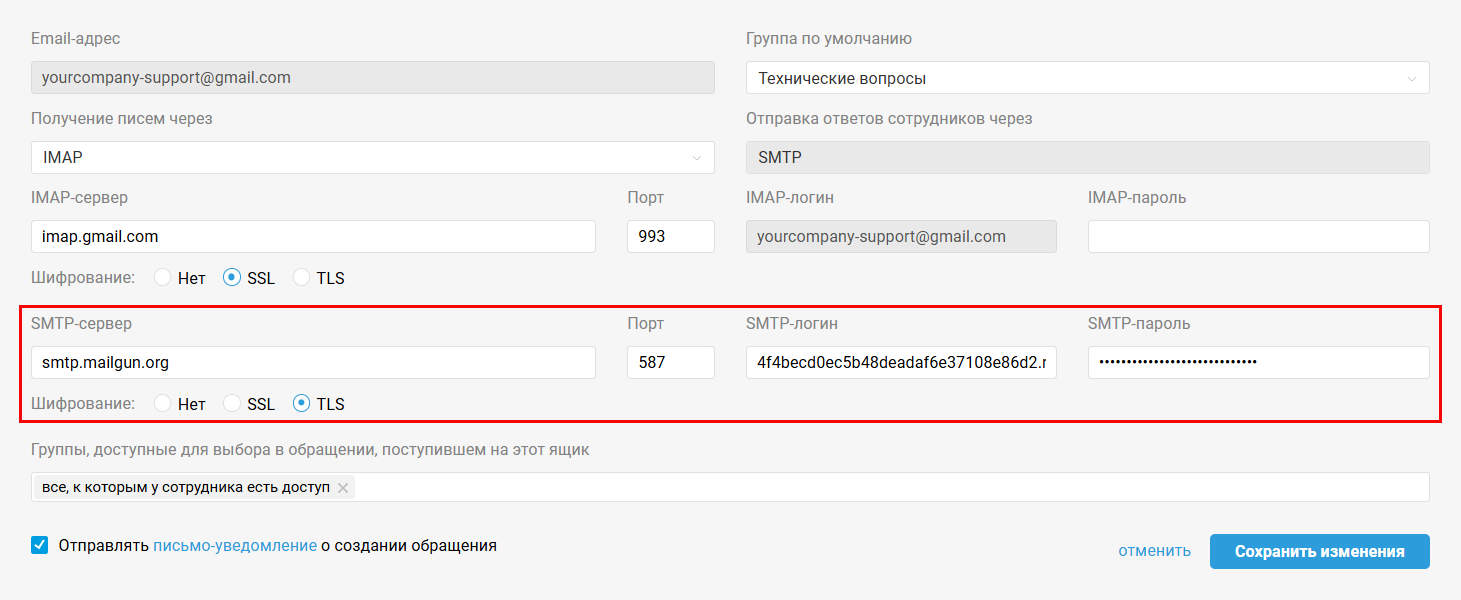The height and width of the screenshot is (600, 1461).
Task: Expand 'Группа по умолчанию' dropdown
Action: (x=1087, y=78)
